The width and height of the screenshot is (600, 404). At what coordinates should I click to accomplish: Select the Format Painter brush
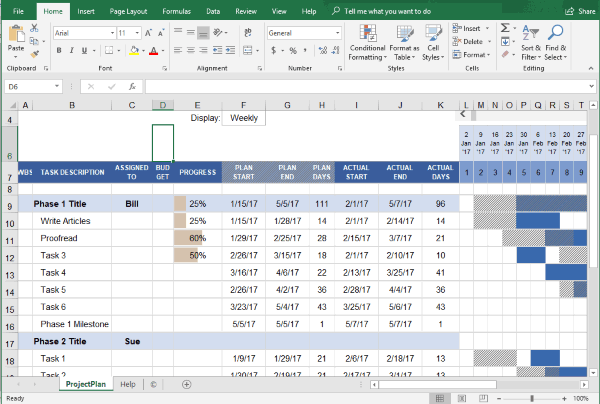pos(36,55)
